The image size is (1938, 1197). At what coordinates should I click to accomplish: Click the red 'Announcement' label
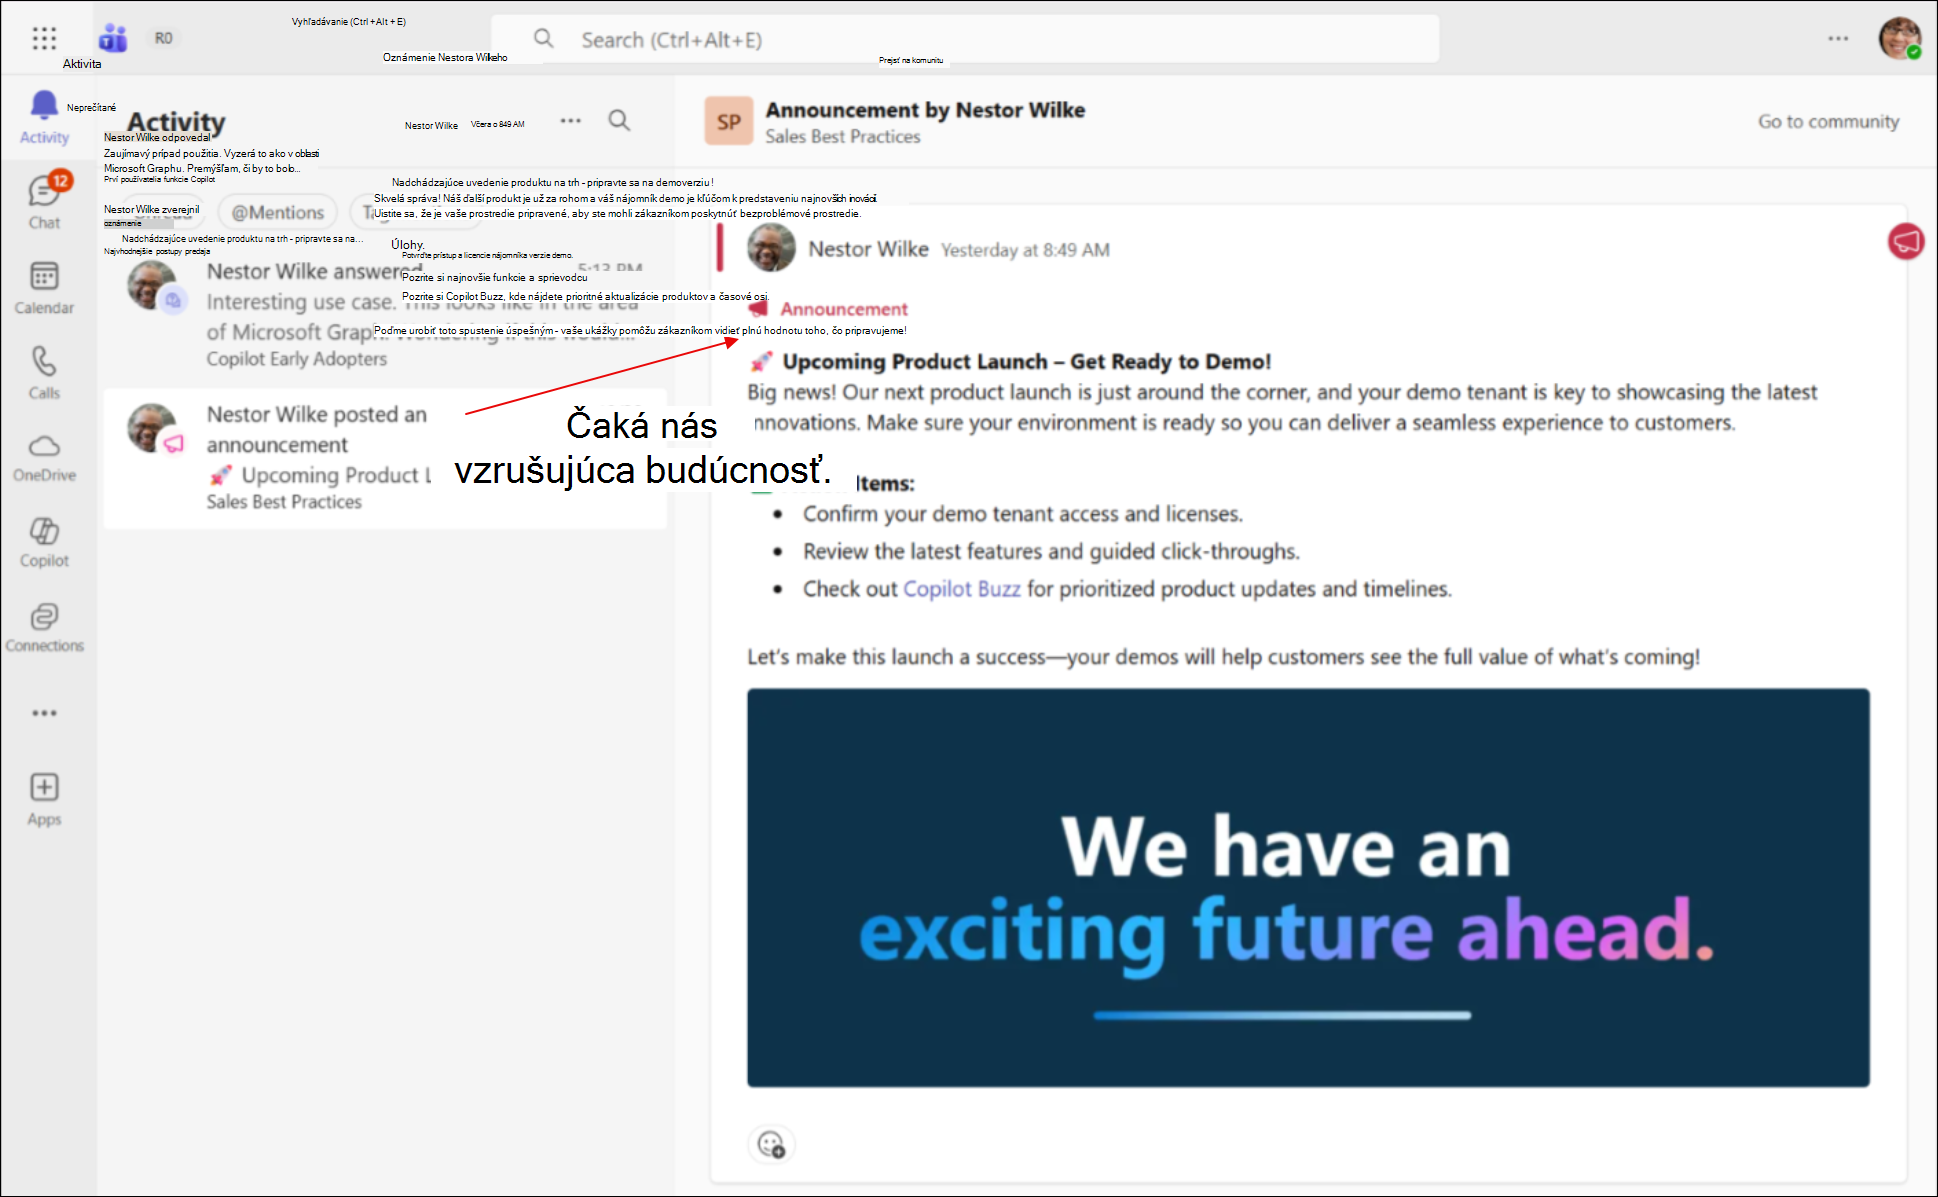[x=844, y=309]
